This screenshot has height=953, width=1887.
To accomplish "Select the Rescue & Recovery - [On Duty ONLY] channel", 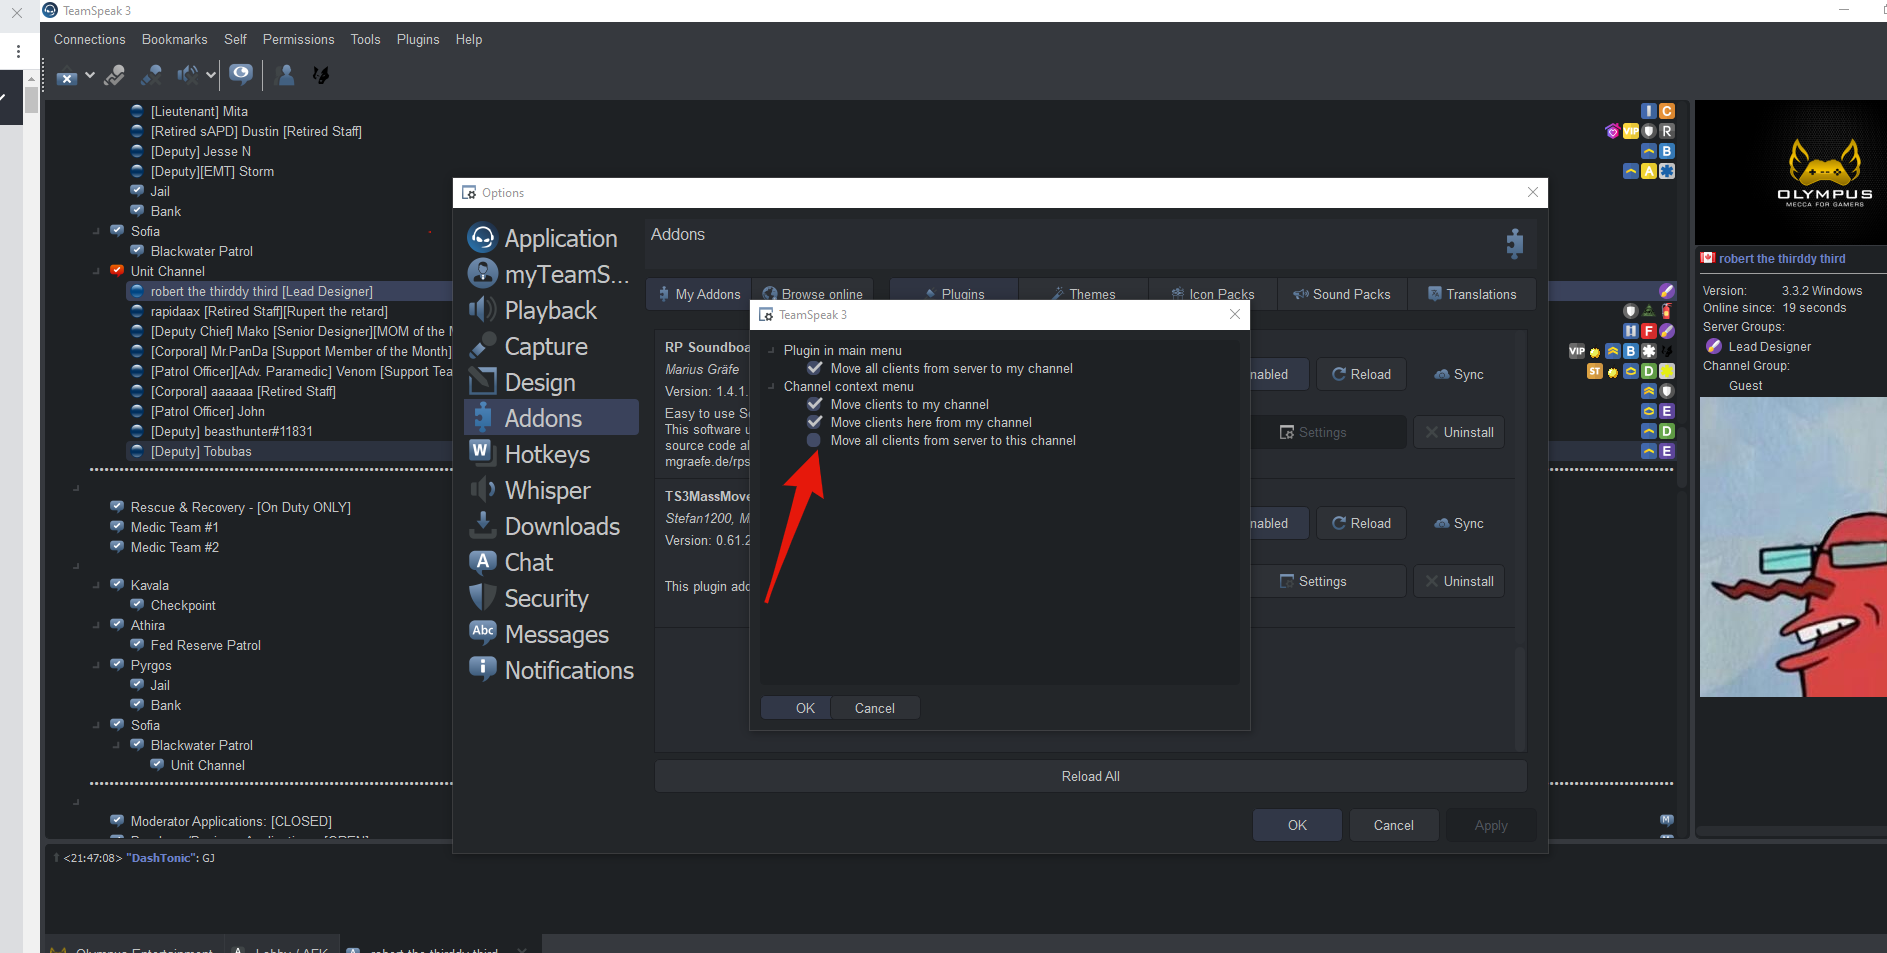I will point(240,507).
